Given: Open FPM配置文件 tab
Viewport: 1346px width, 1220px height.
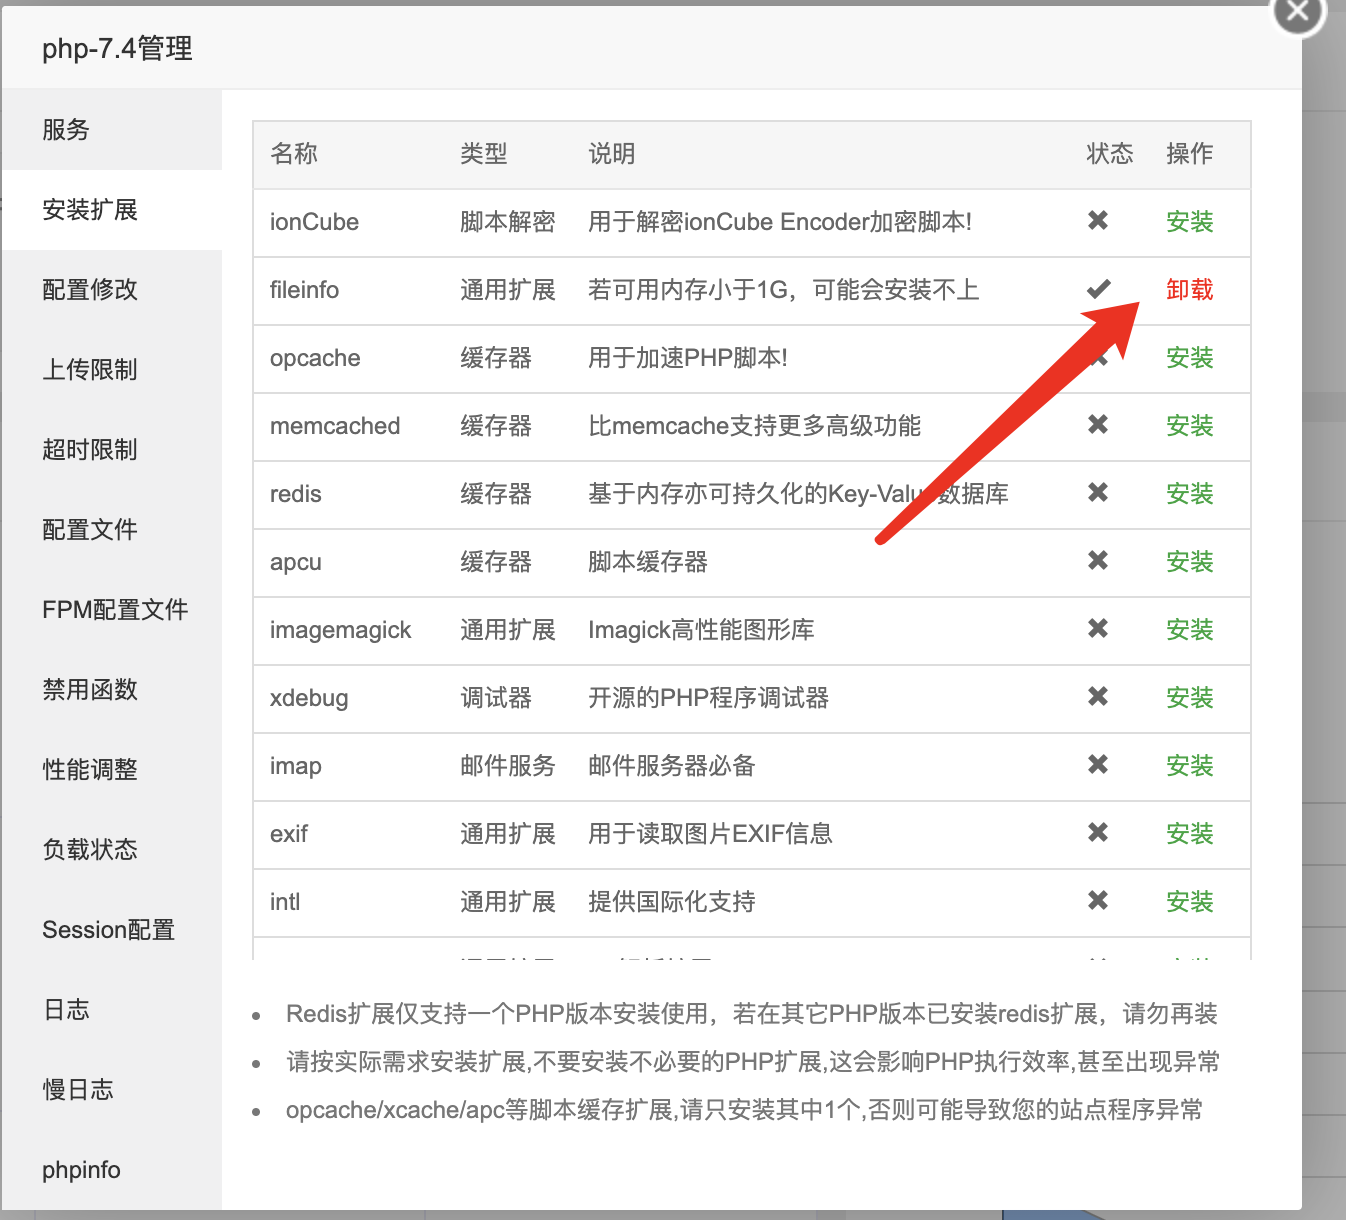Looking at the screenshot, I should click(x=112, y=610).
